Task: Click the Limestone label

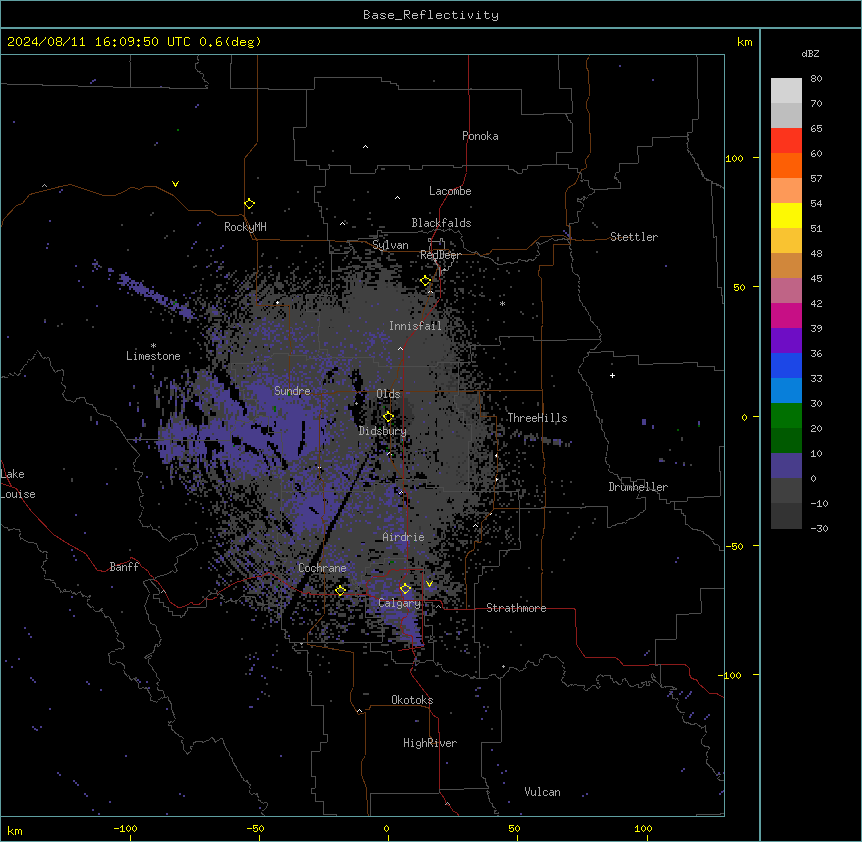Action: coord(153,356)
